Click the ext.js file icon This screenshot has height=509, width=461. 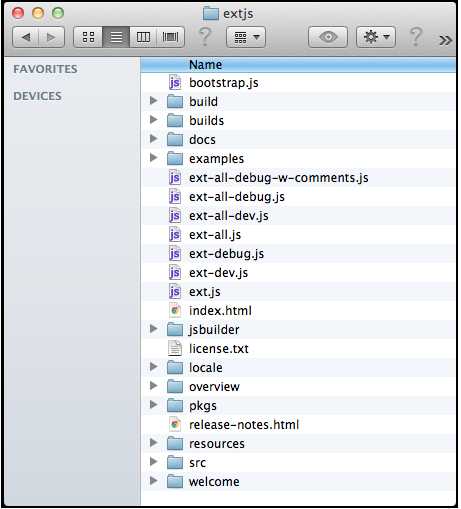(175, 292)
